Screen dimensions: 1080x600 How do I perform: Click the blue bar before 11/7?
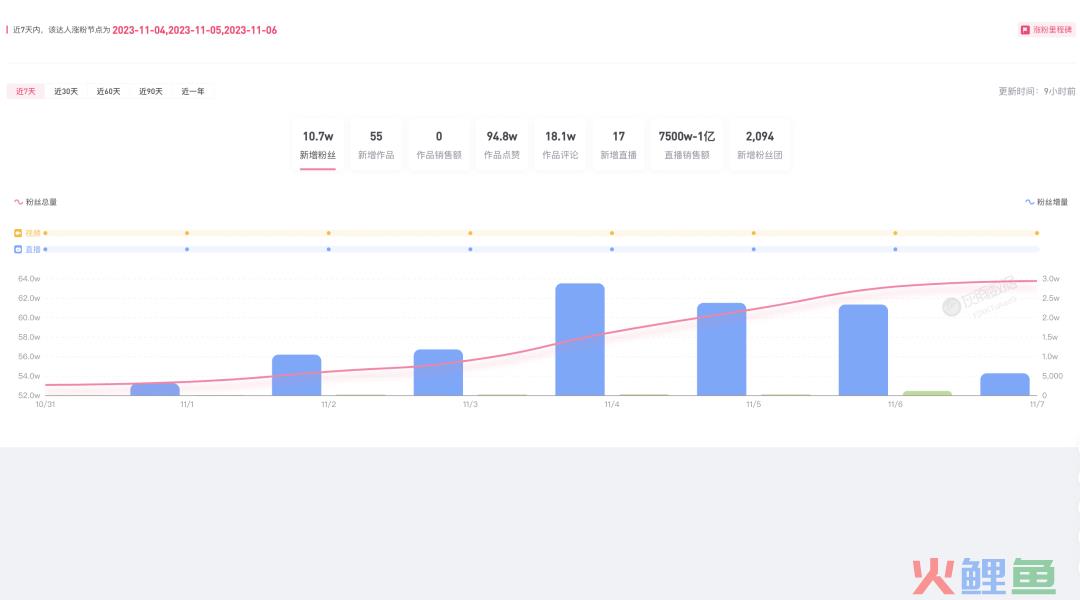(1005, 384)
